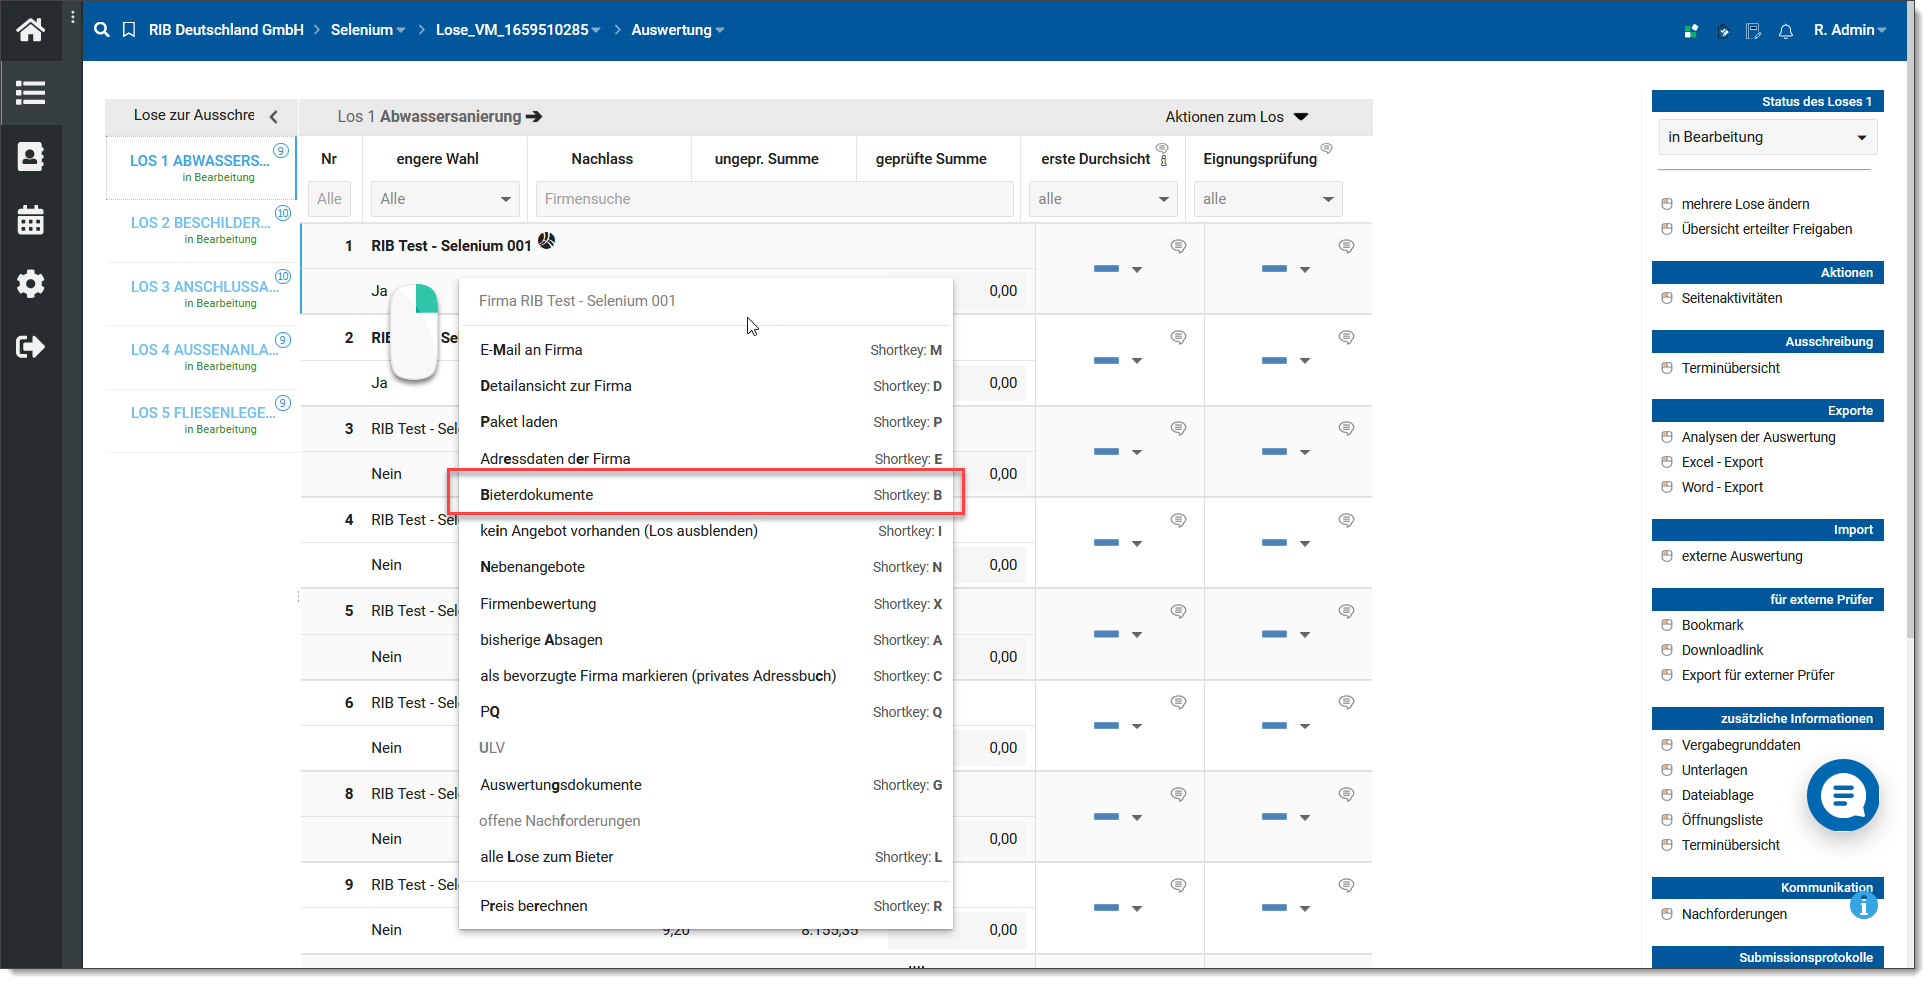Viewport: 1930px width, 984px height.
Task: Select Nebenangebote menu entry
Action: point(706,567)
